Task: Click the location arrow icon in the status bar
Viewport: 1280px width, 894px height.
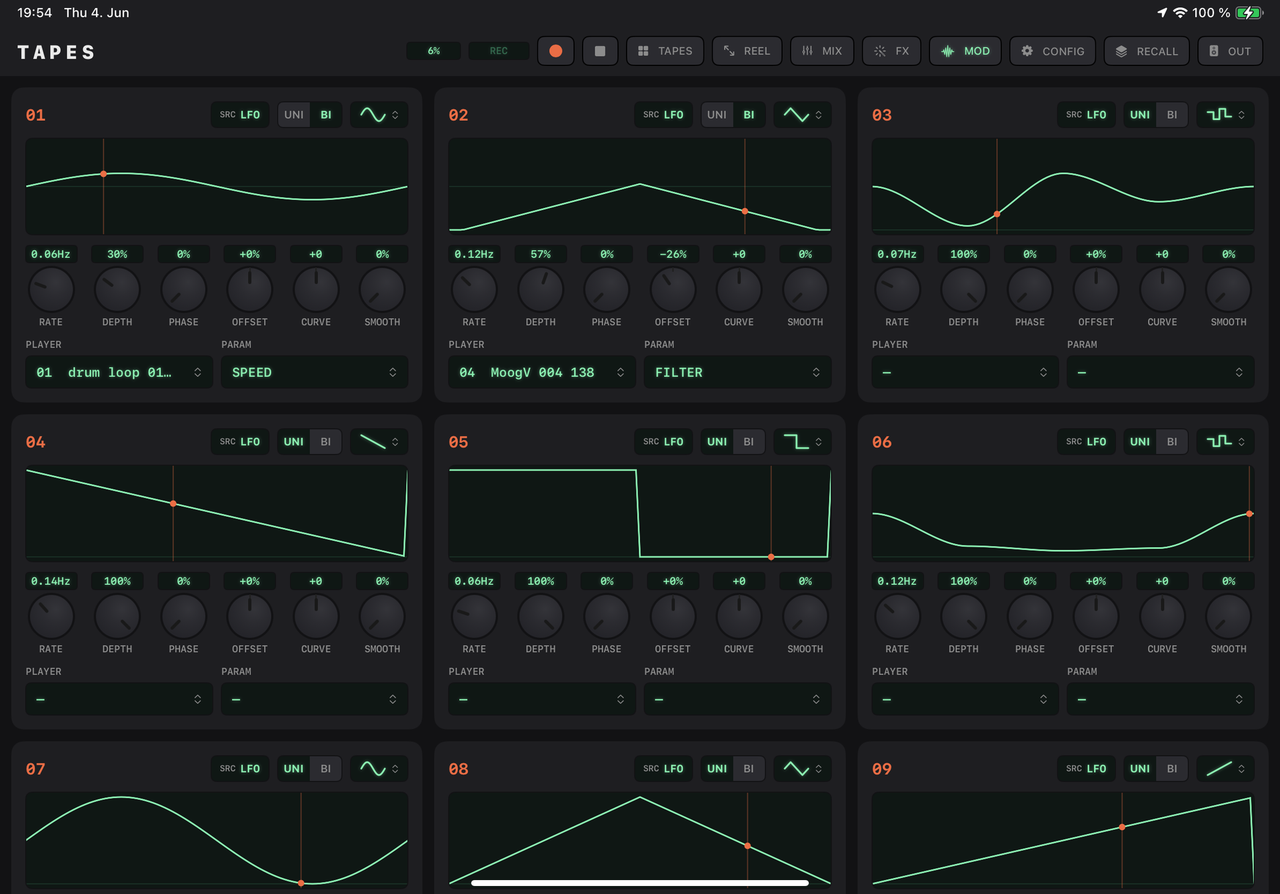Action: pyautogui.click(x=1161, y=13)
